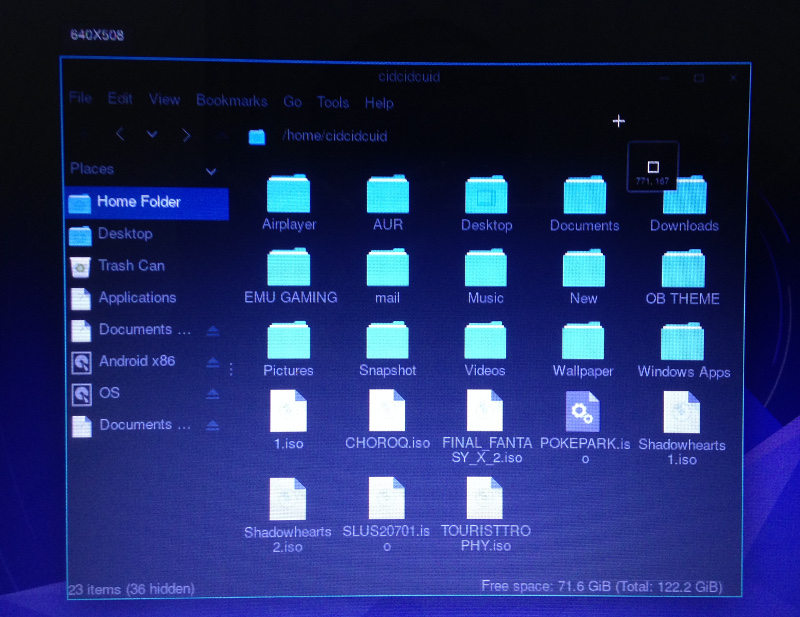Collapse the Places panel chevron
The height and width of the screenshot is (617, 800).
[x=211, y=171]
